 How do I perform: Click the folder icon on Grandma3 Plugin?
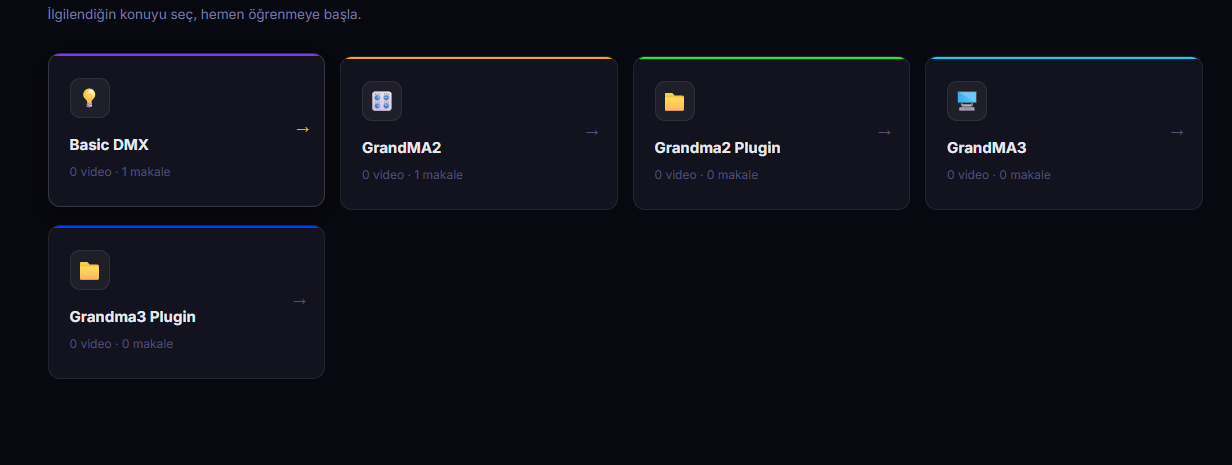click(90, 270)
